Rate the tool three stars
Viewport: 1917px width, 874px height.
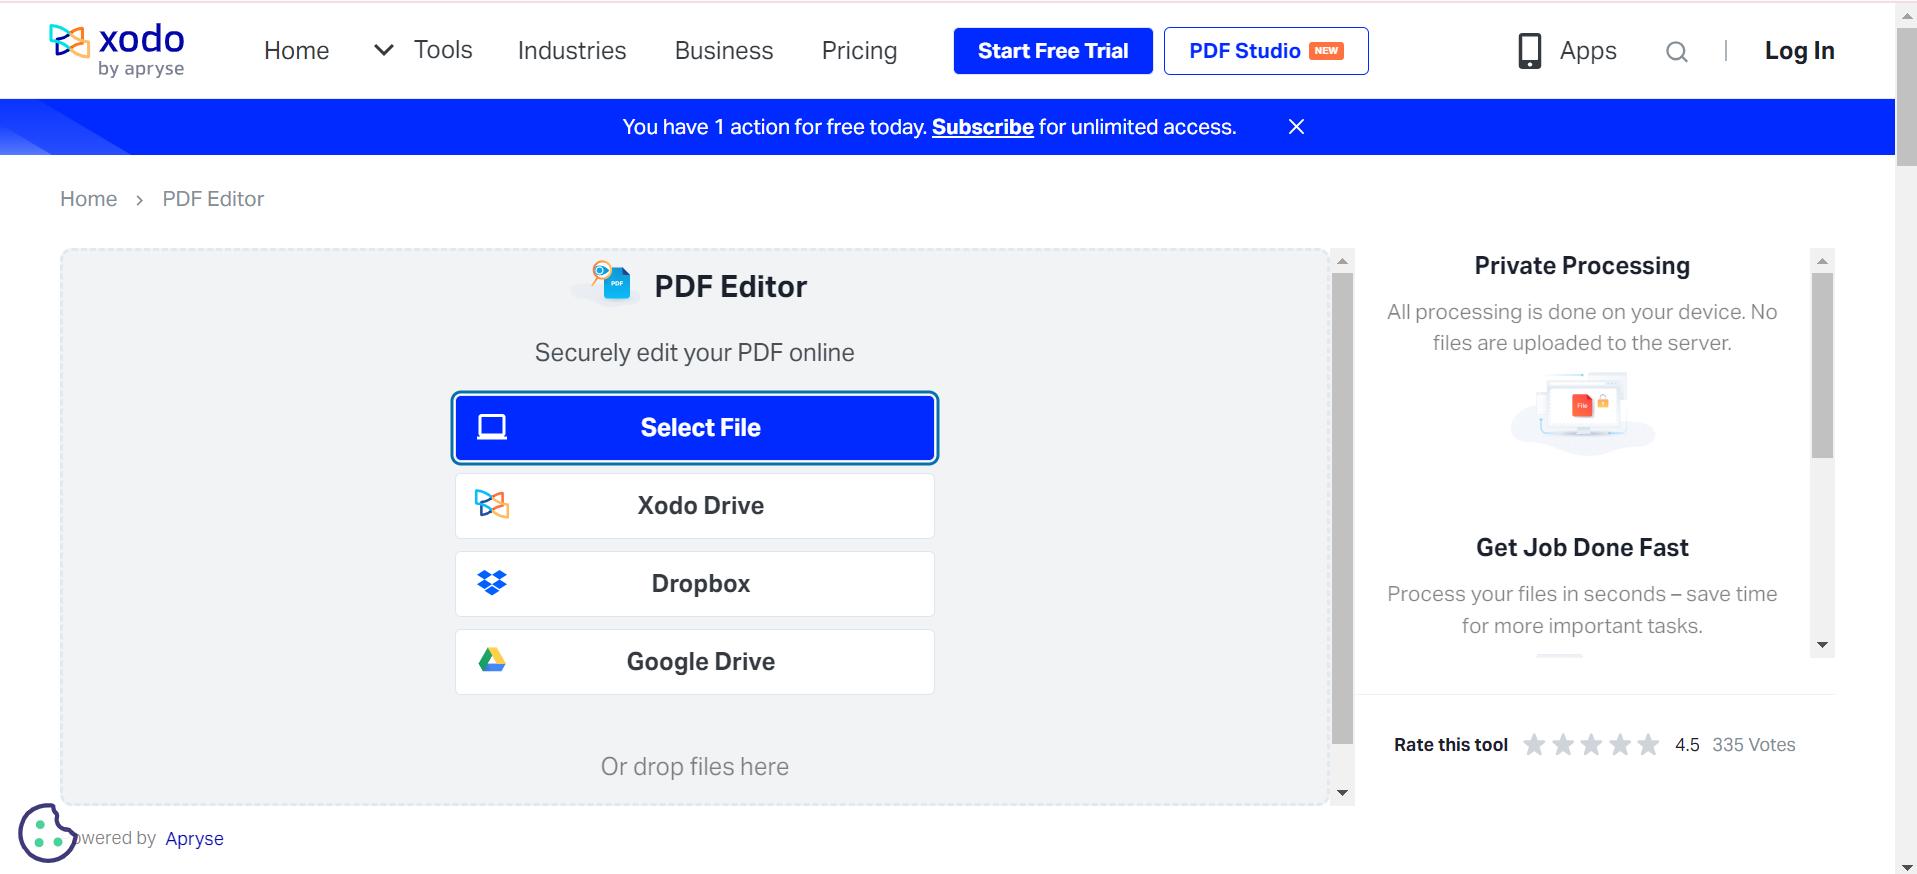click(1591, 745)
